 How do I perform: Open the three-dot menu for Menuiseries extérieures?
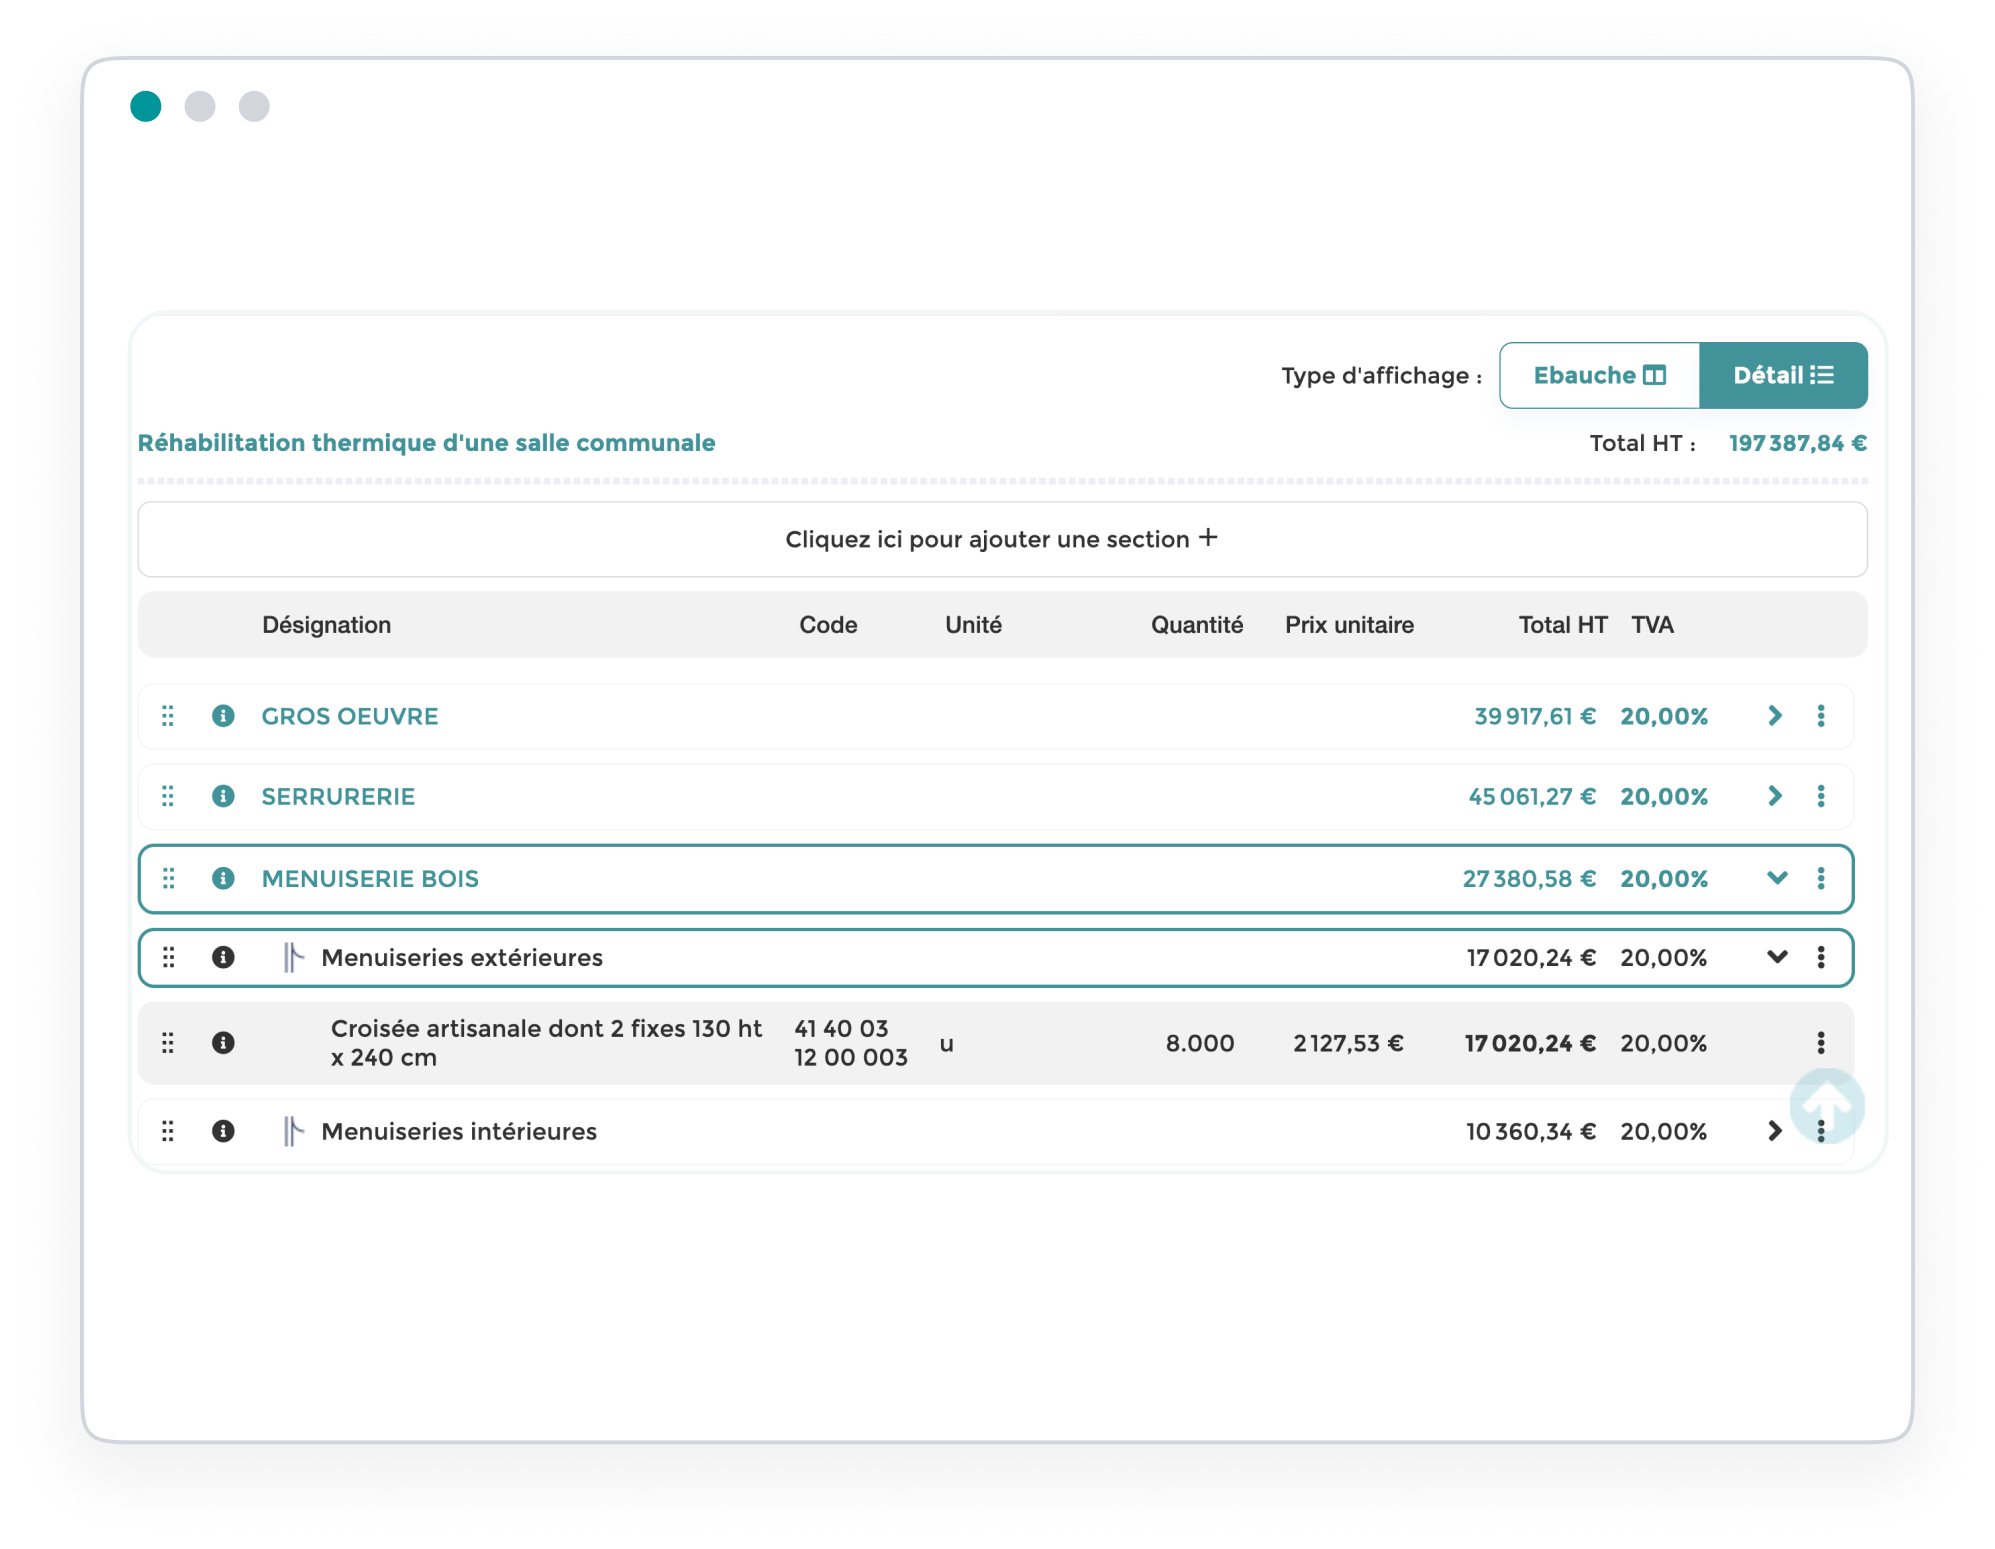pos(1821,957)
